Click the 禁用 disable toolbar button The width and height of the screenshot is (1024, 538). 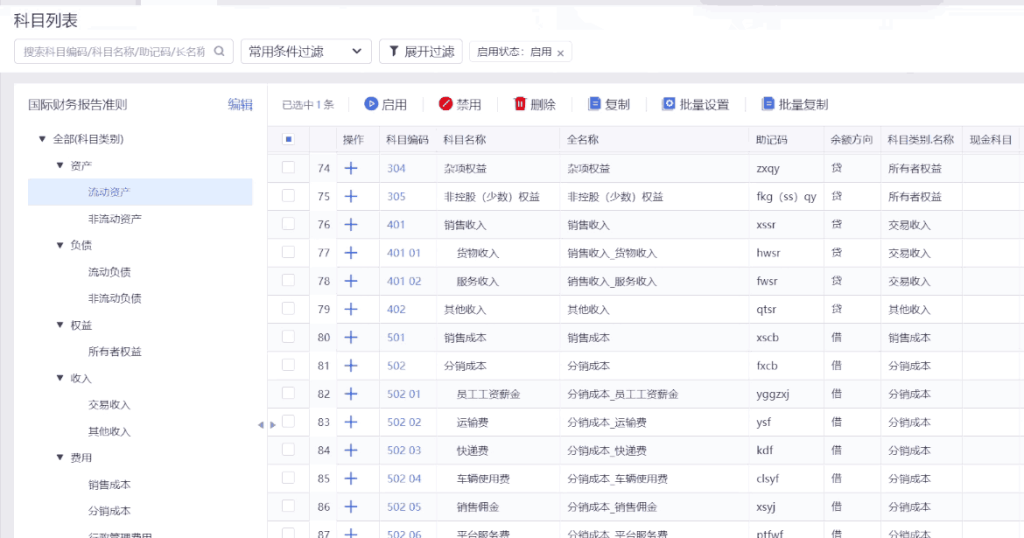point(460,104)
